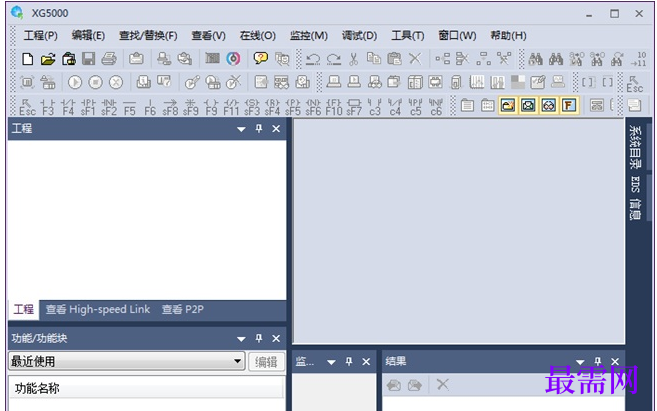Screen dimensions: 657x411
Task: Open the 监... panel dropdown arrow
Action: pyautogui.click(x=331, y=362)
